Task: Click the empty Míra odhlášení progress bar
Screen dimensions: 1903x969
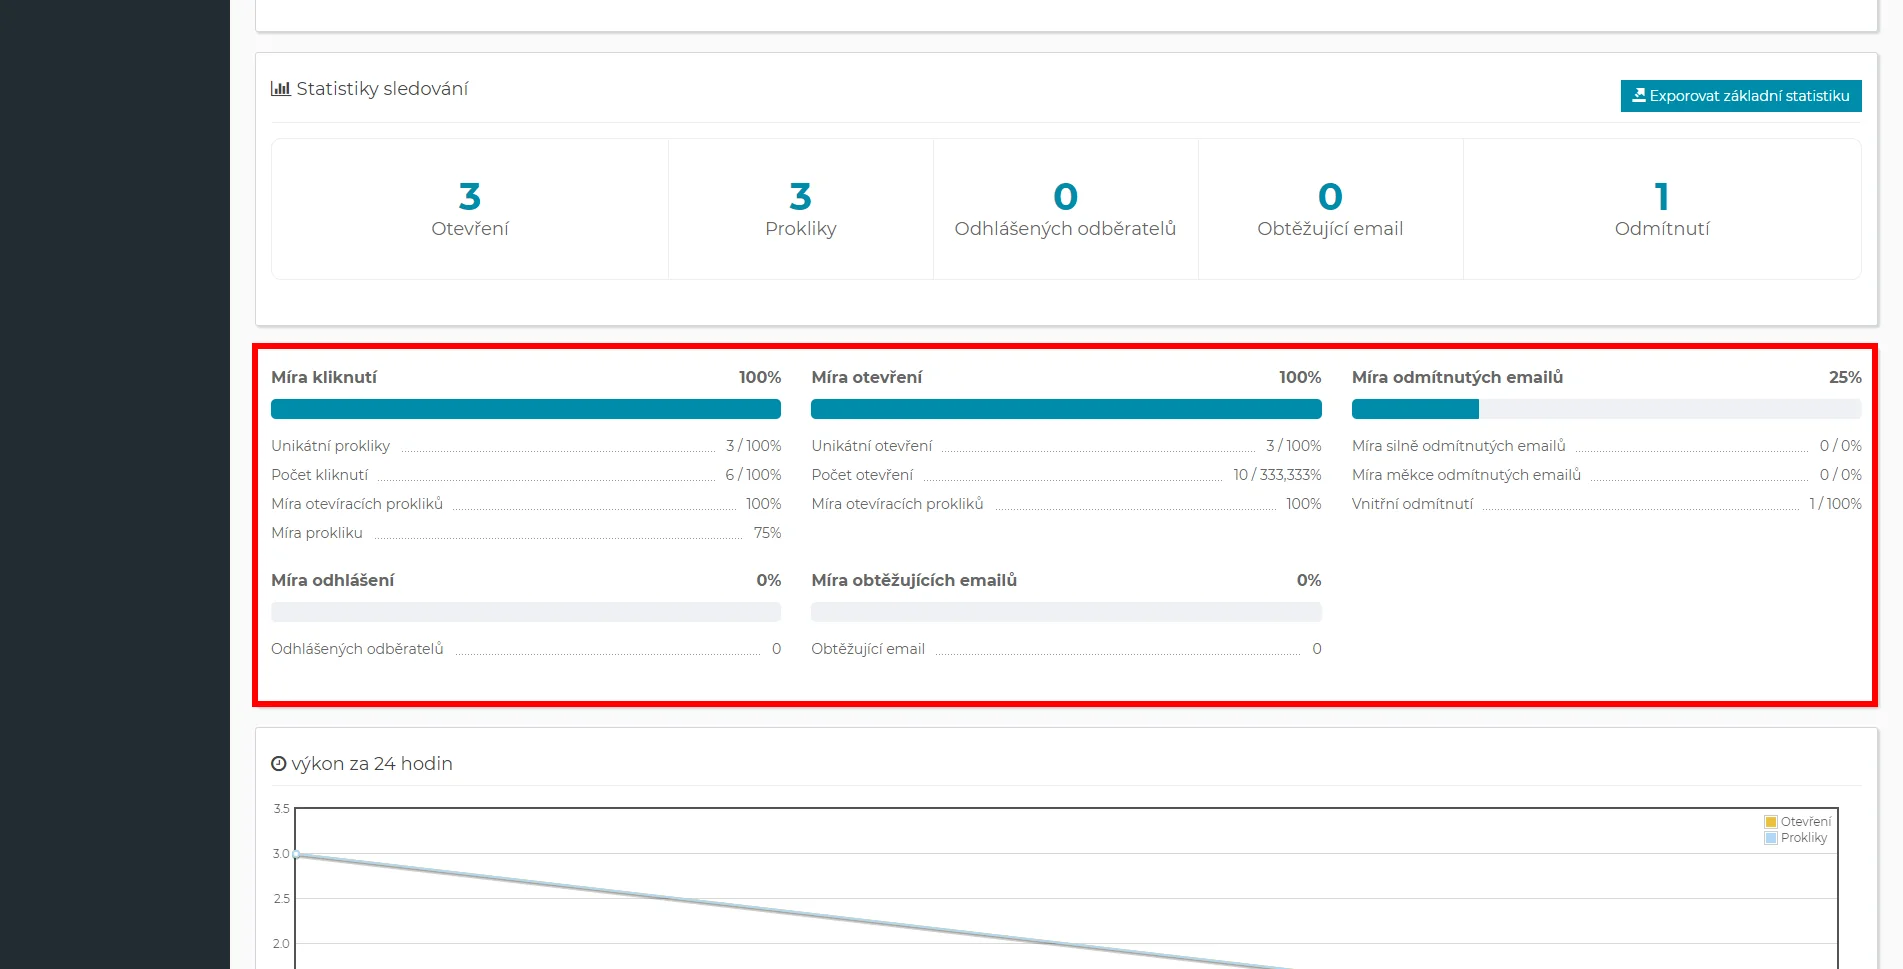Action: (x=525, y=612)
